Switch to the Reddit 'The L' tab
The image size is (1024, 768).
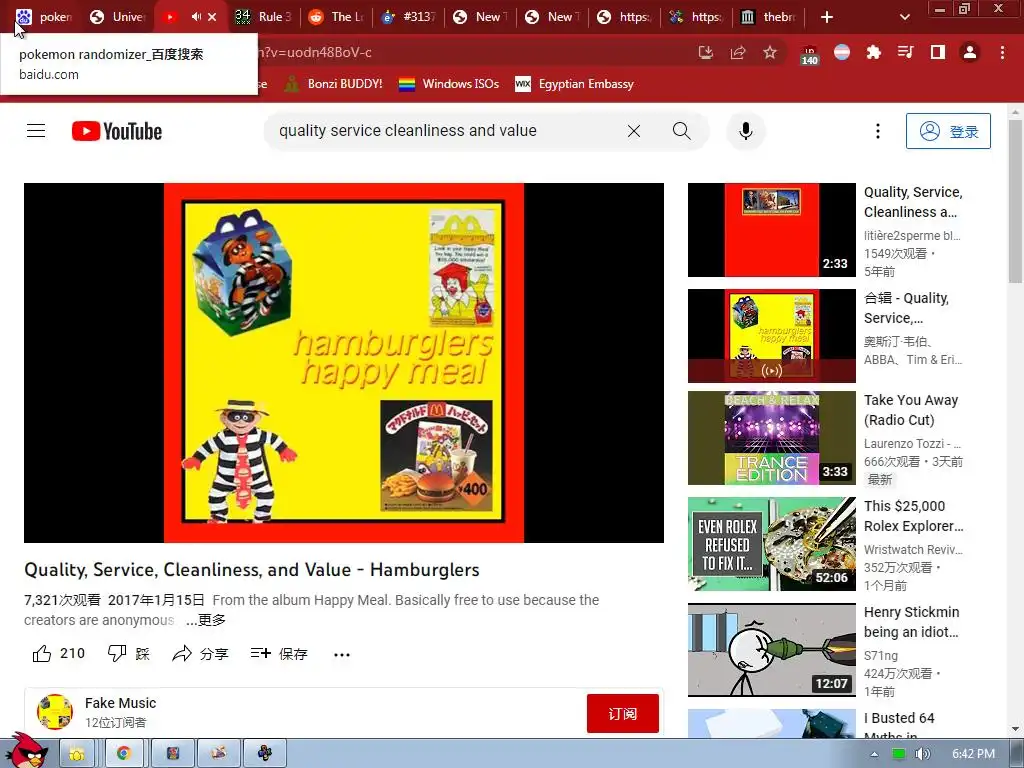tap(336, 17)
